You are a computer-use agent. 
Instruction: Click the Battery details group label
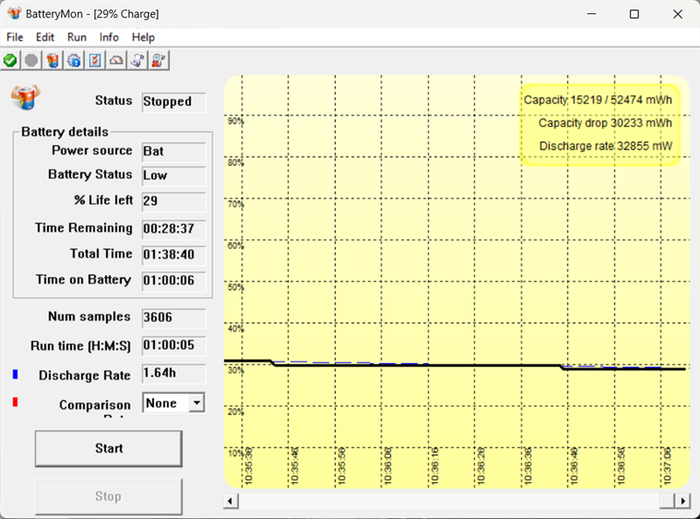(x=65, y=132)
